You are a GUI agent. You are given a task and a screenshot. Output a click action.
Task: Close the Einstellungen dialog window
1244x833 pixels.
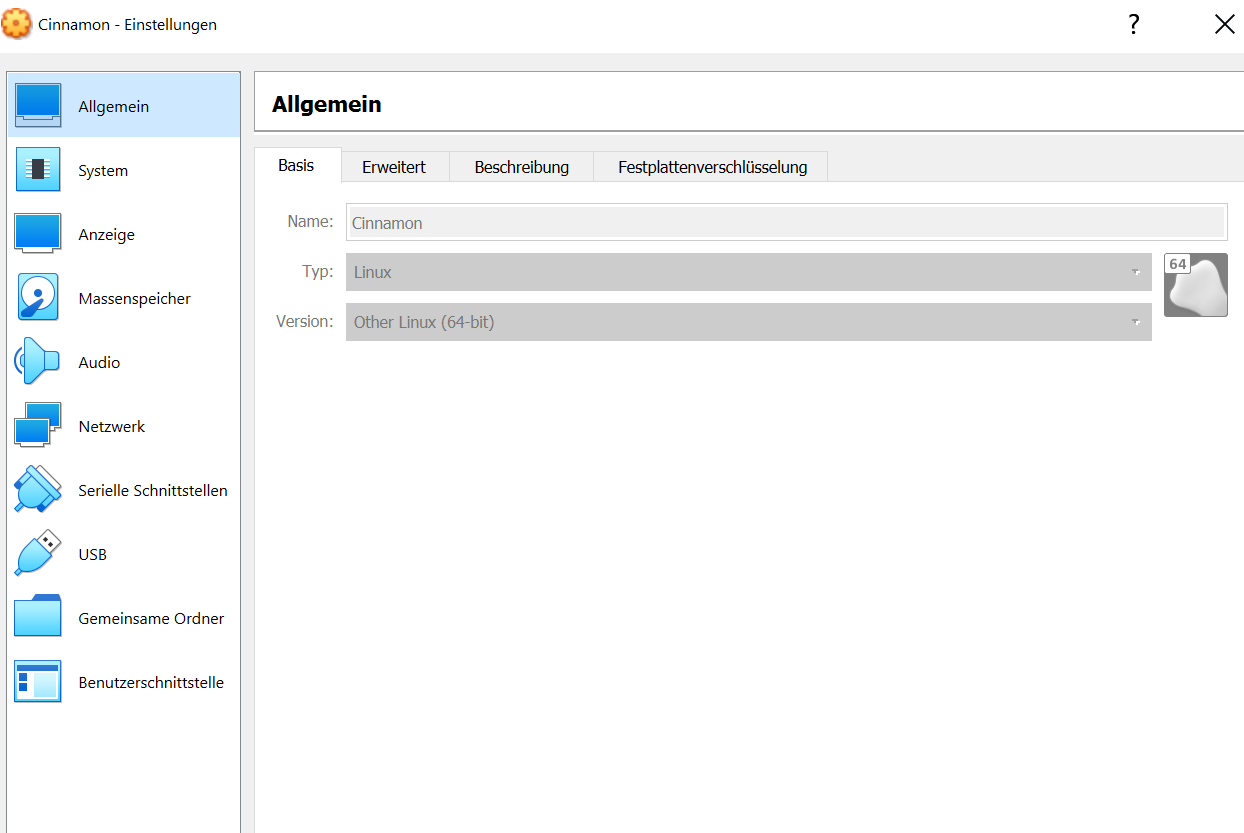click(1224, 25)
